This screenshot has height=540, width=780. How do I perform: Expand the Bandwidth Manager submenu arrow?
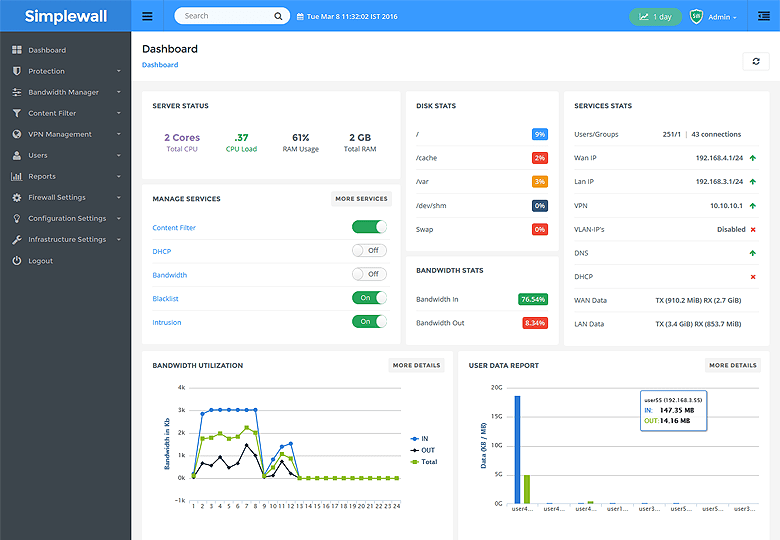point(118,92)
